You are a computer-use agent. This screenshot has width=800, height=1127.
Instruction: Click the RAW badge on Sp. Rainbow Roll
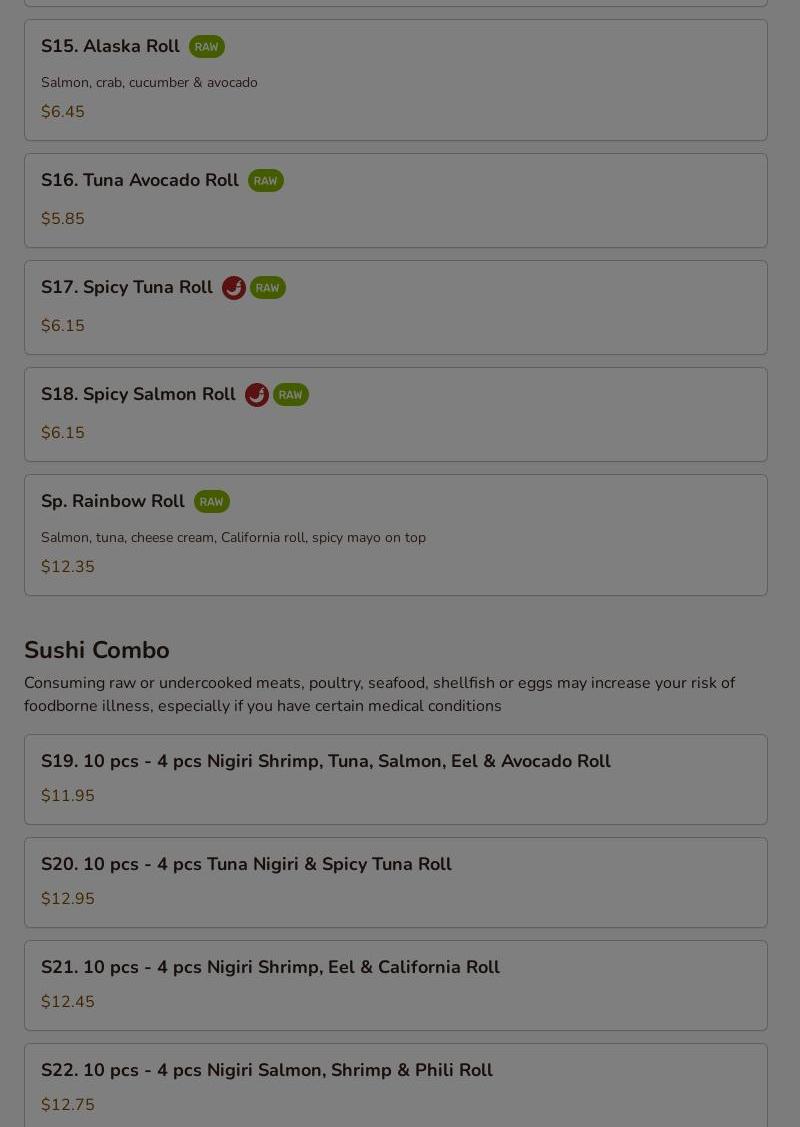pos(211,502)
